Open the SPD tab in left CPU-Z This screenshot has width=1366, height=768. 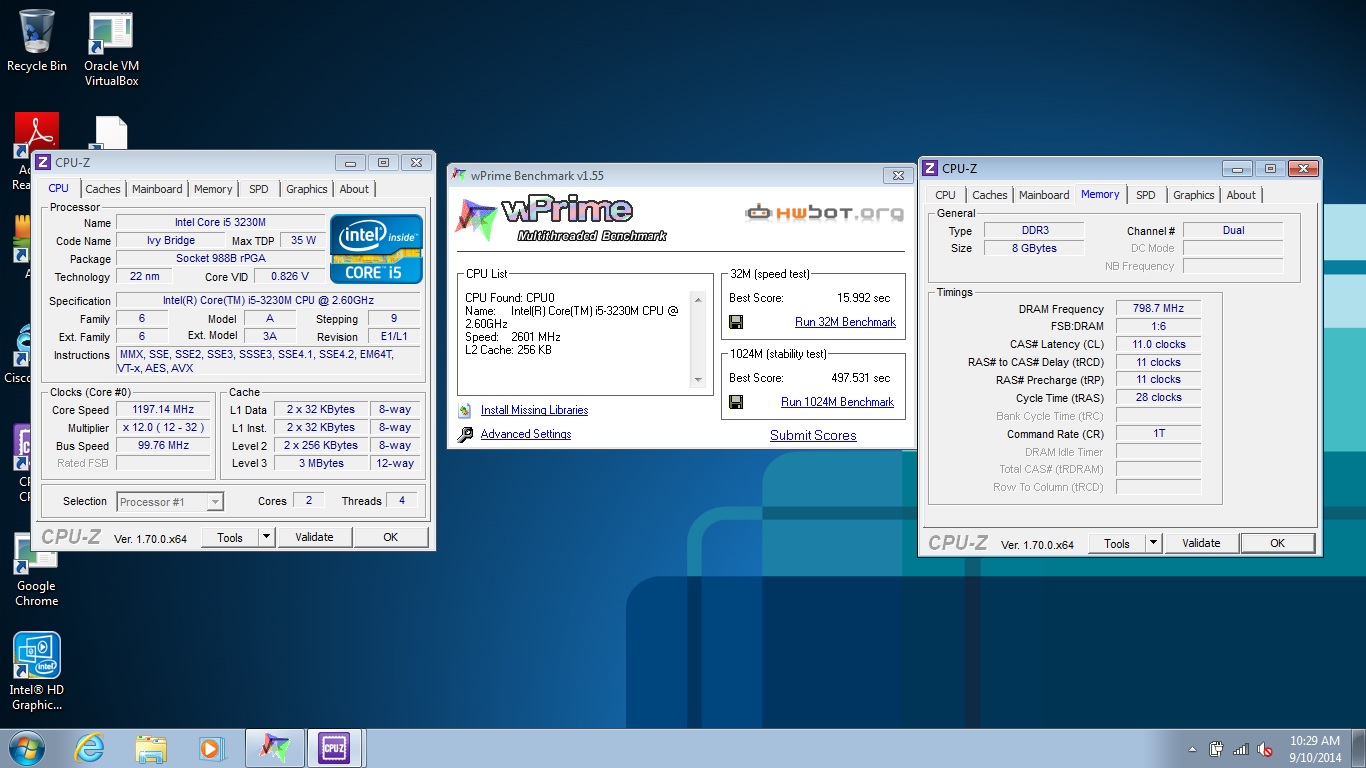pos(259,189)
